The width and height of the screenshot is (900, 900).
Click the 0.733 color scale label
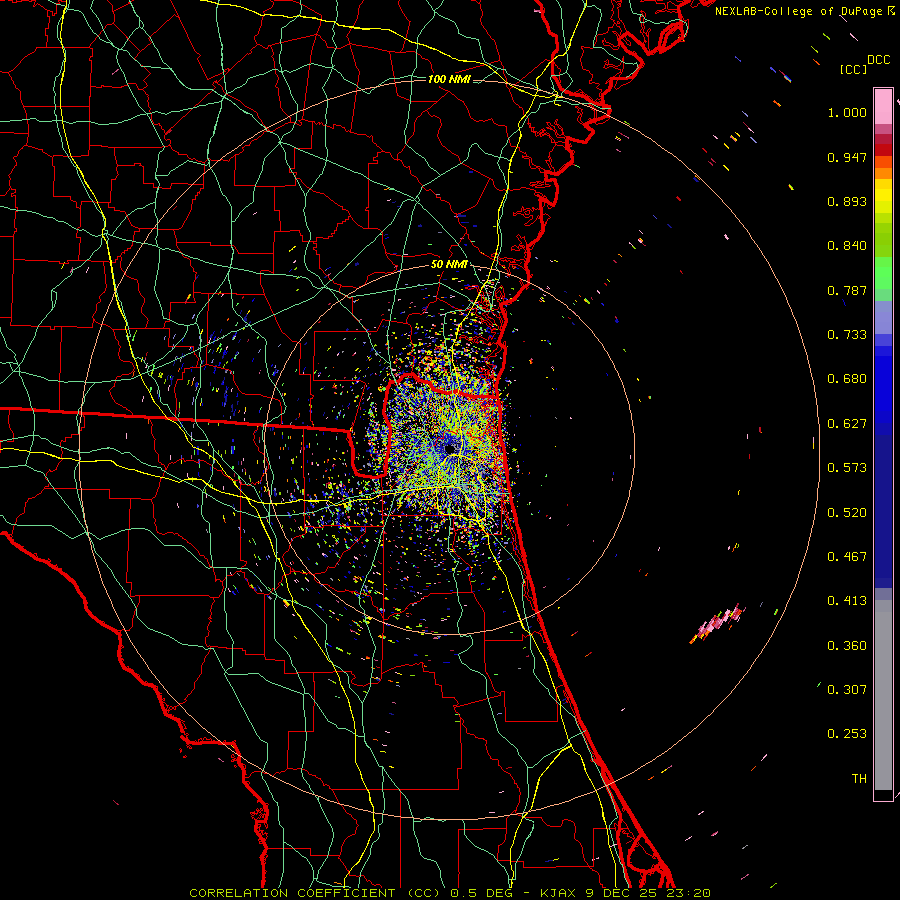pyautogui.click(x=847, y=335)
